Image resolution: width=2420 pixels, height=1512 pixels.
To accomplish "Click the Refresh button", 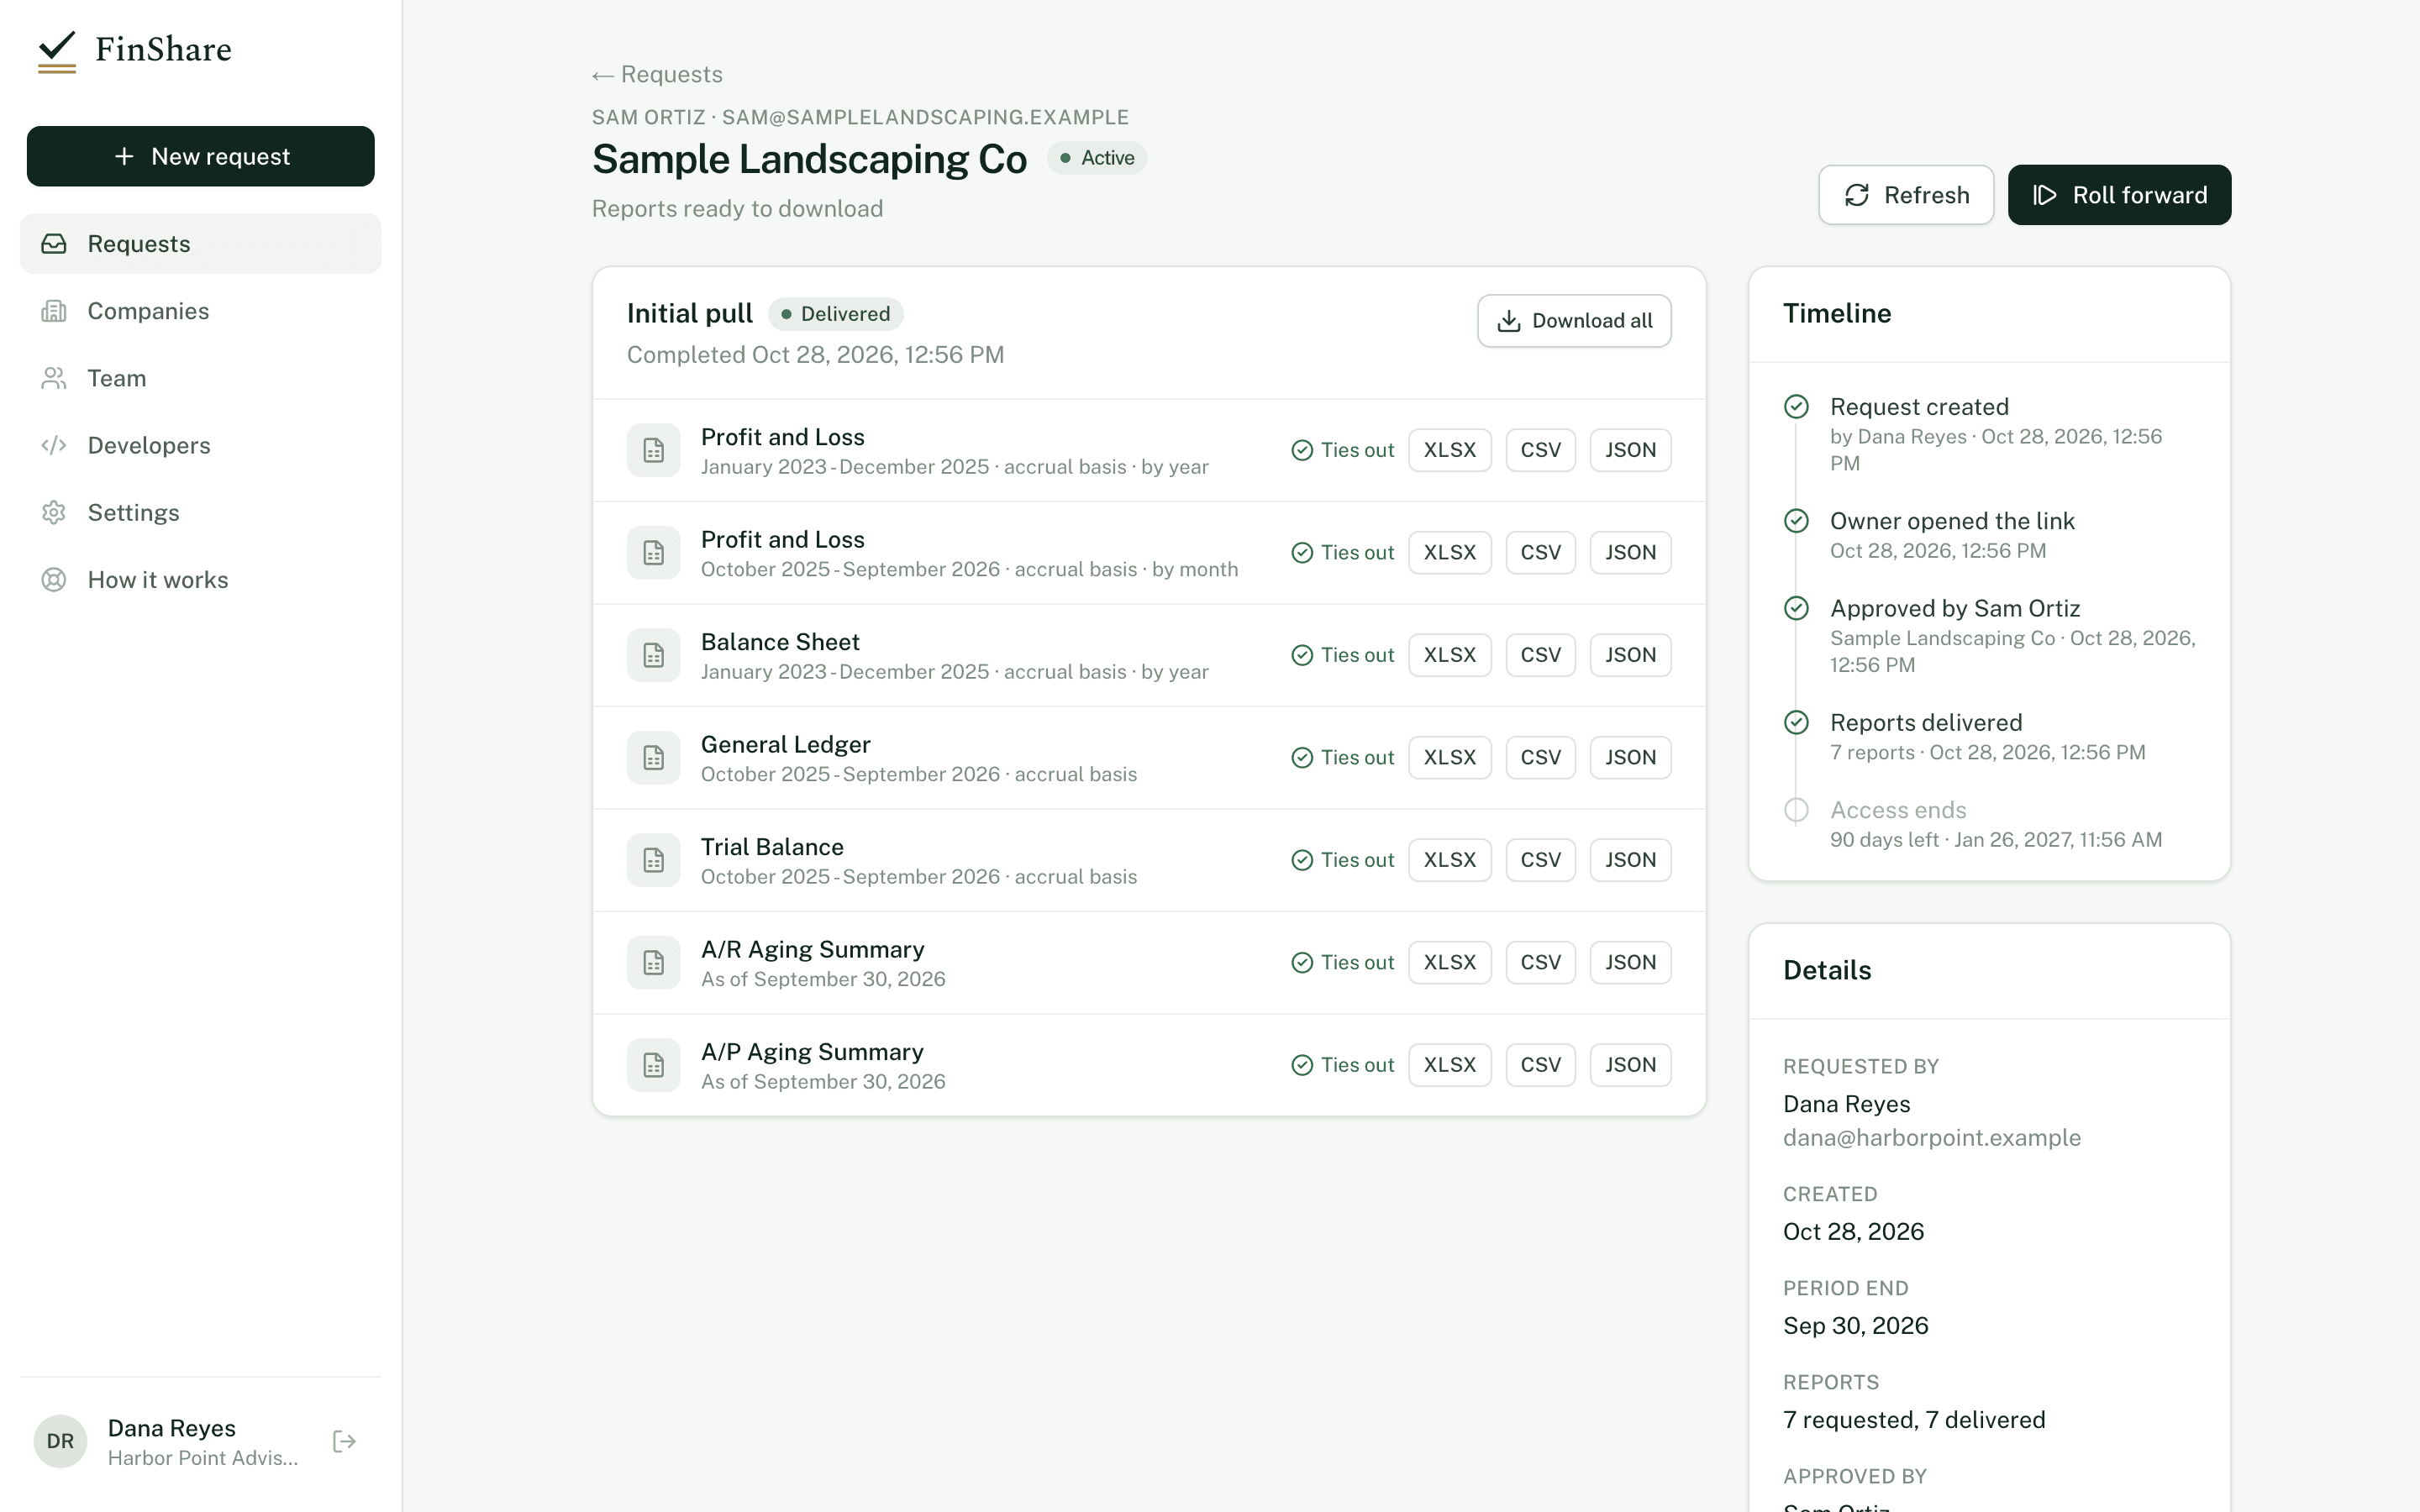I will tap(1906, 195).
